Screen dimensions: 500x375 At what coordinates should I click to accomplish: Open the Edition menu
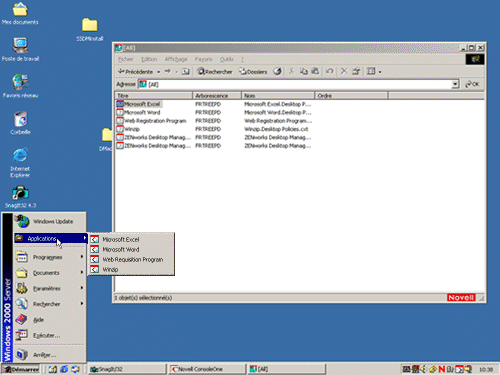pos(149,59)
